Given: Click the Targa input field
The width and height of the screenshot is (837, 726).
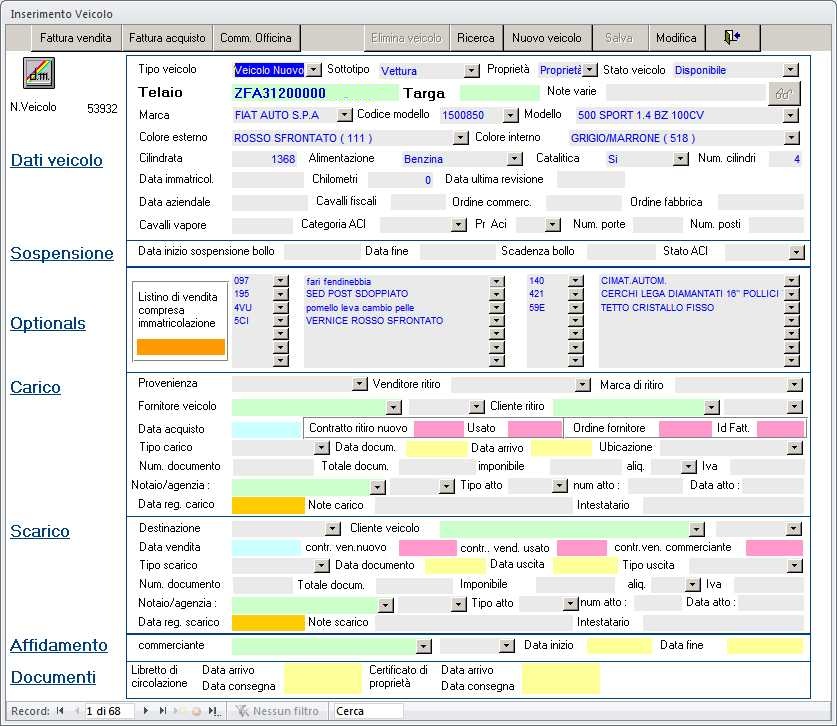Looking at the screenshot, I should pyautogui.click(x=500, y=93).
